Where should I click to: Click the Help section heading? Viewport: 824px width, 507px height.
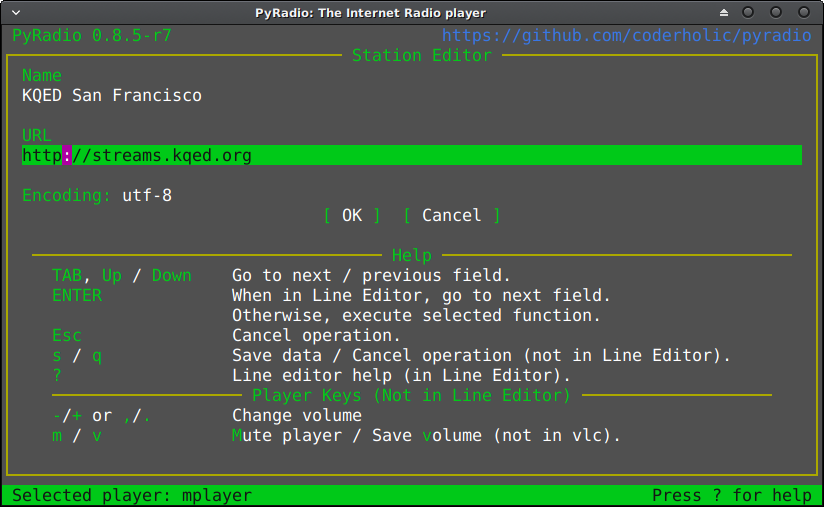click(411, 255)
